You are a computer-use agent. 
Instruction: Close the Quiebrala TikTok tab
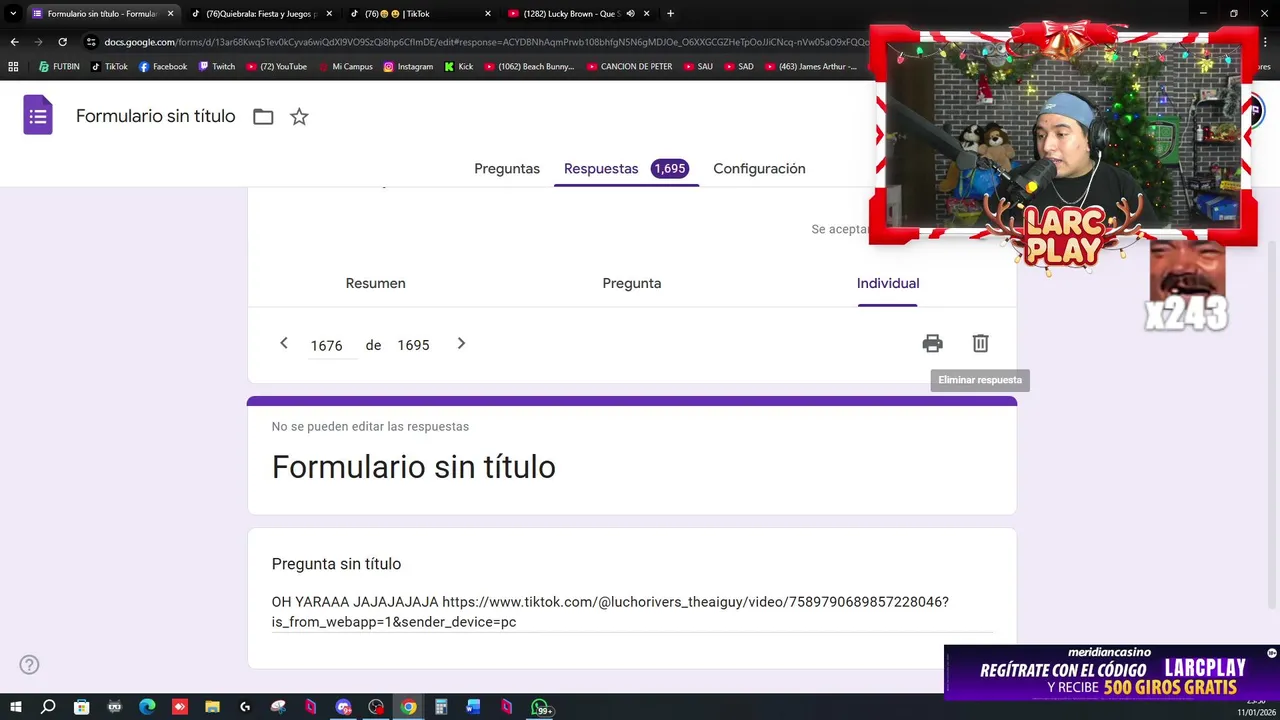pyautogui.click(x=329, y=14)
